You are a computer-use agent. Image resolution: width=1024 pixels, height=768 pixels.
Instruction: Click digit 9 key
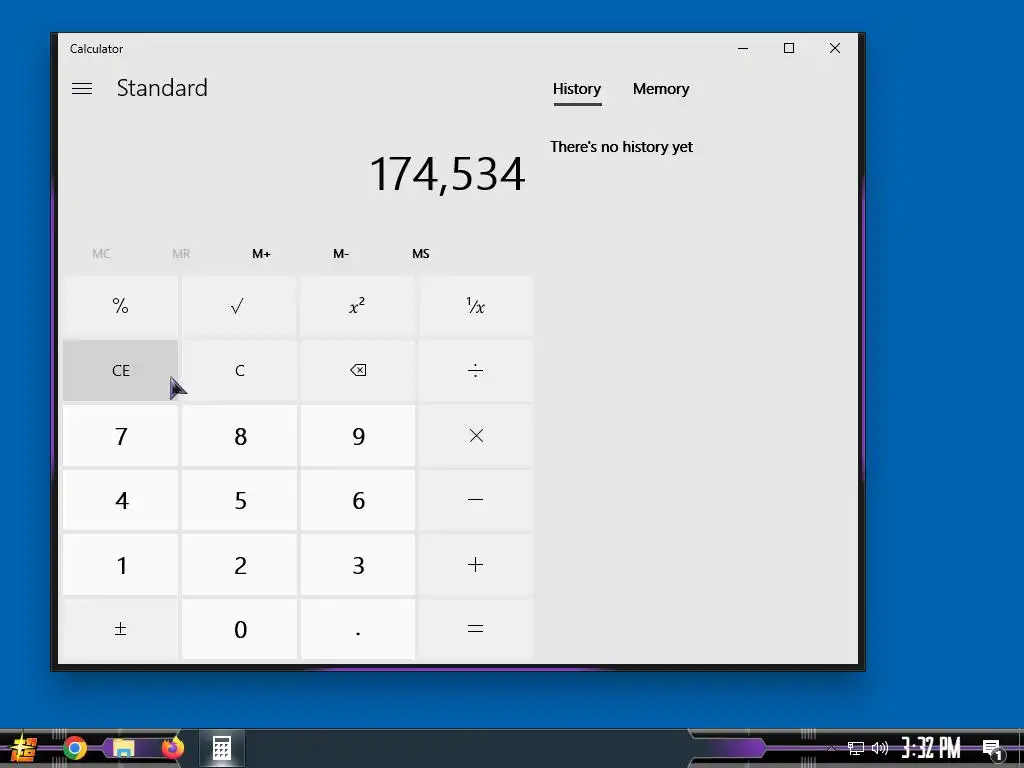(x=357, y=436)
